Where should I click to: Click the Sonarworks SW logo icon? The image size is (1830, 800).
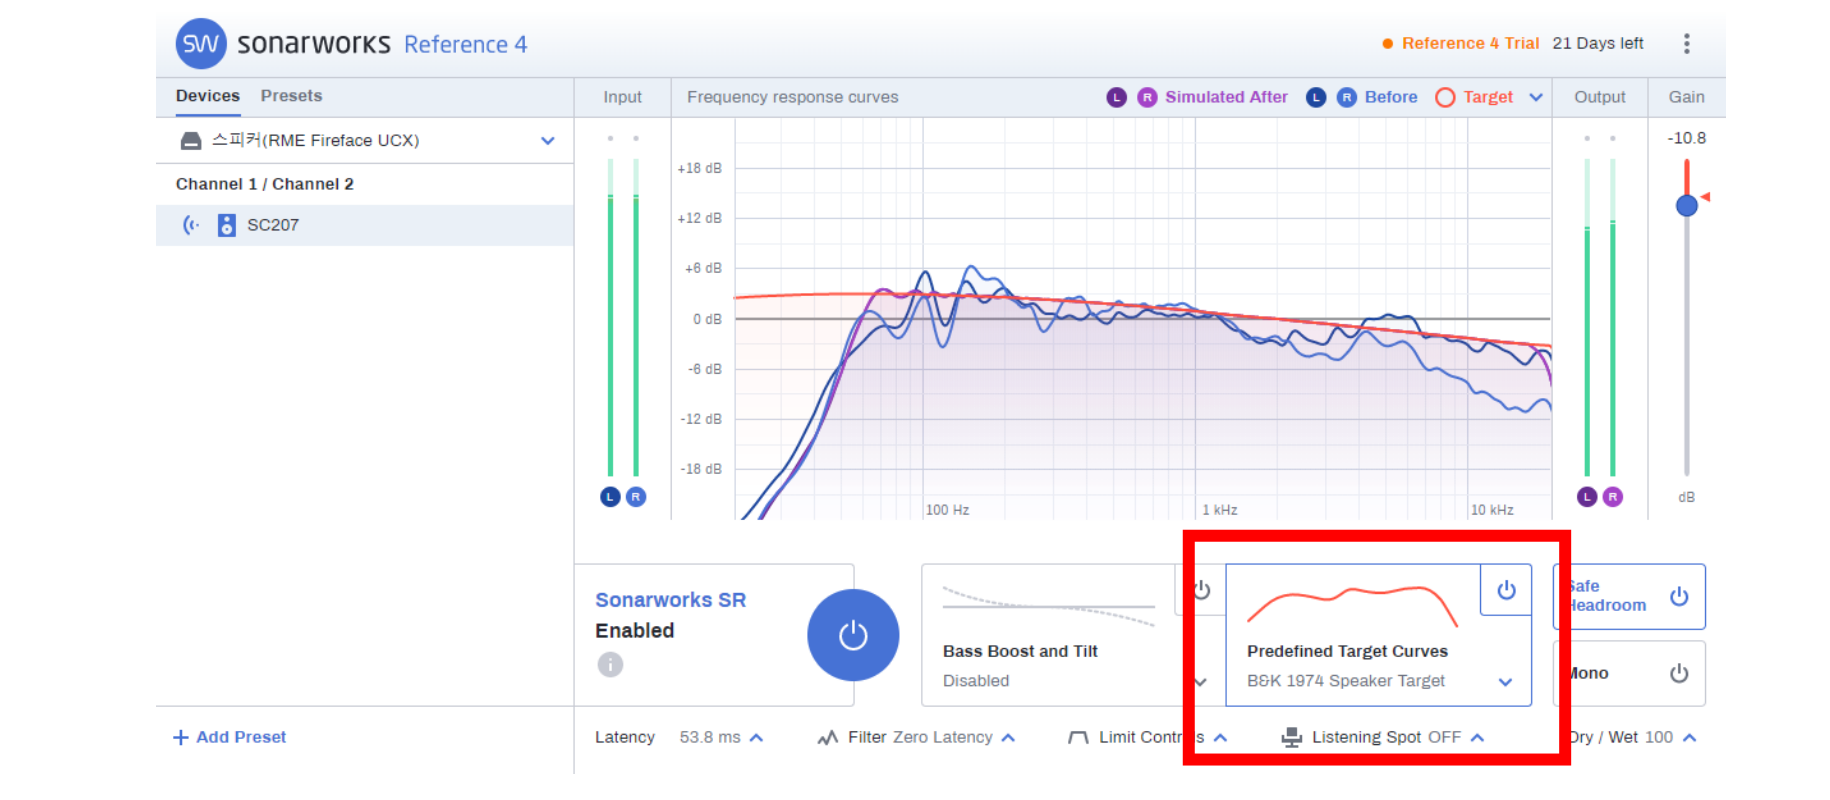pos(201,44)
